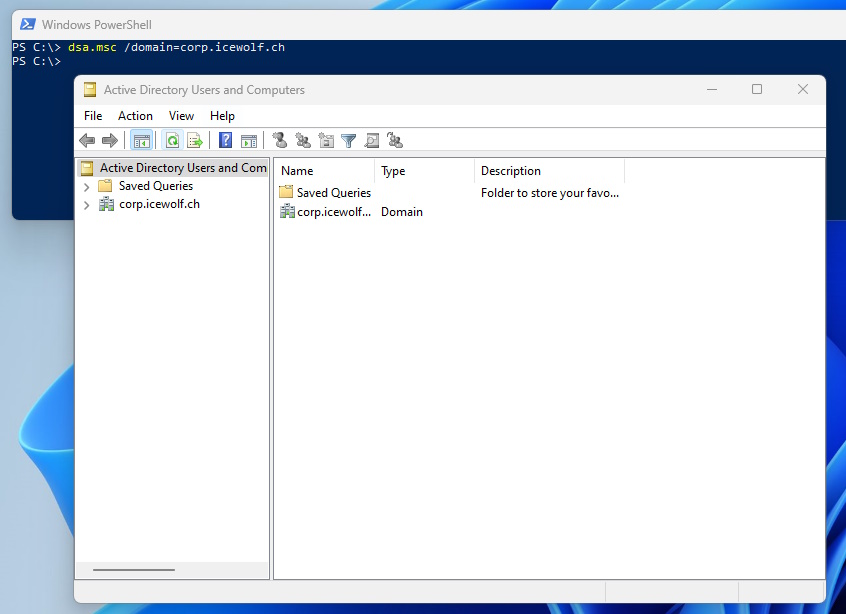
Task: Click the corp.icewolf.ch domain icon in tree
Action: coord(106,204)
